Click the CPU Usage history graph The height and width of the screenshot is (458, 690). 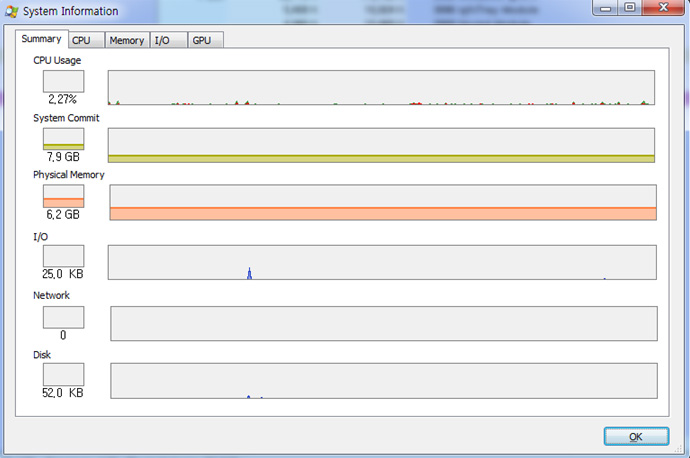pyautogui.click(x=381, y=88)
